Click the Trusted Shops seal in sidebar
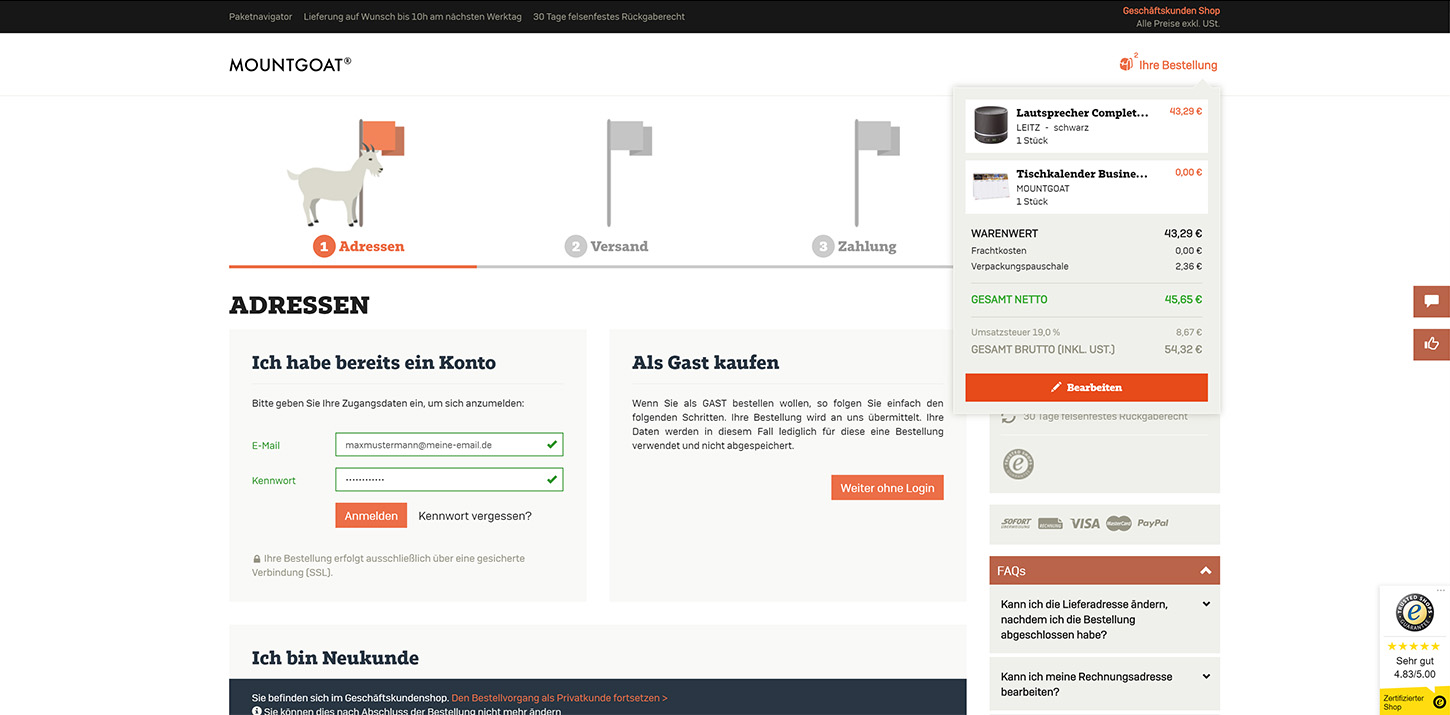1450x715 pixels. pyautogui.click(x=1018, y=464)
